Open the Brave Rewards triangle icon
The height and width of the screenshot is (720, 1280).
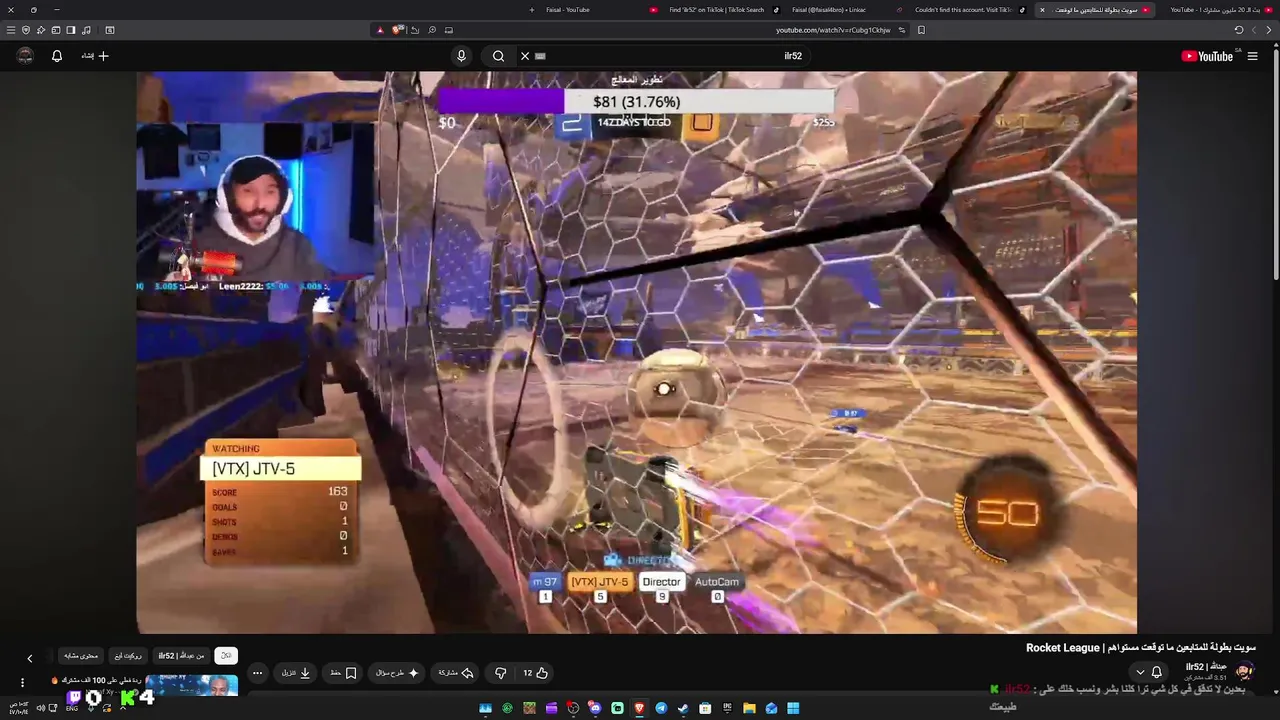click(380, 30)
